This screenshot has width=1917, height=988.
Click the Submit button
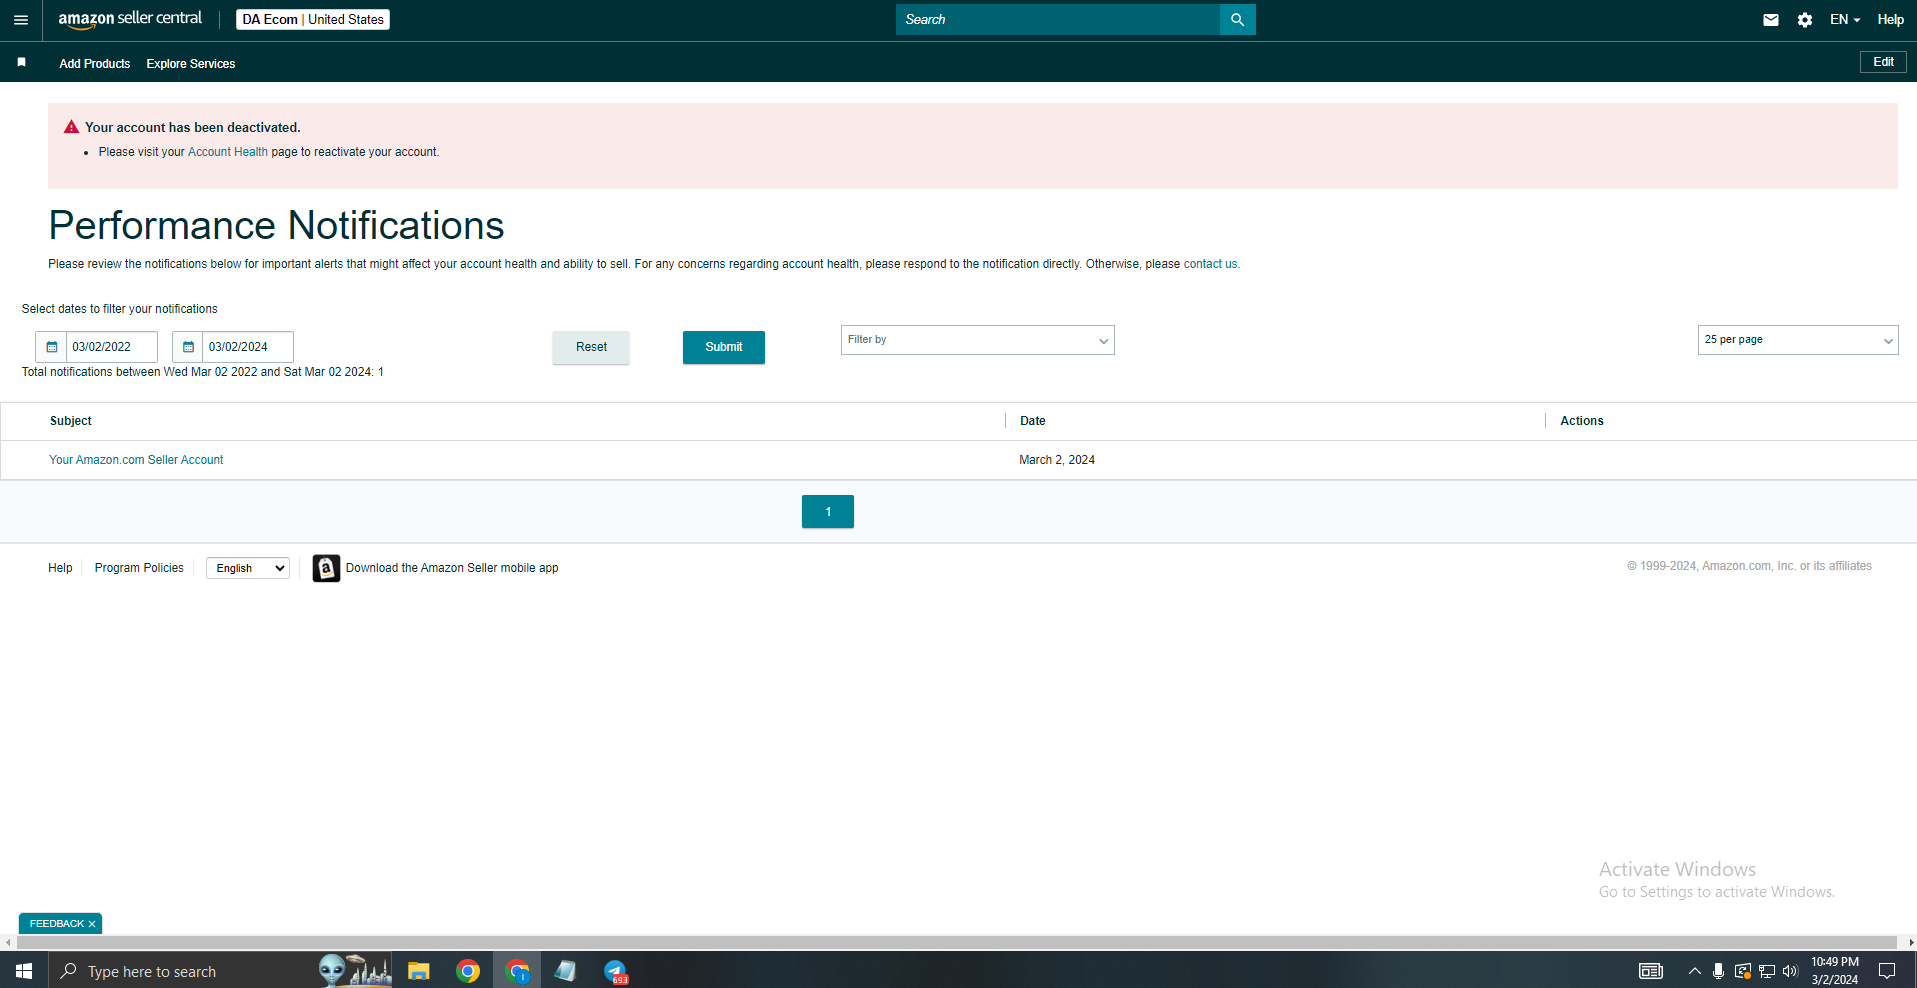[724, 347]
